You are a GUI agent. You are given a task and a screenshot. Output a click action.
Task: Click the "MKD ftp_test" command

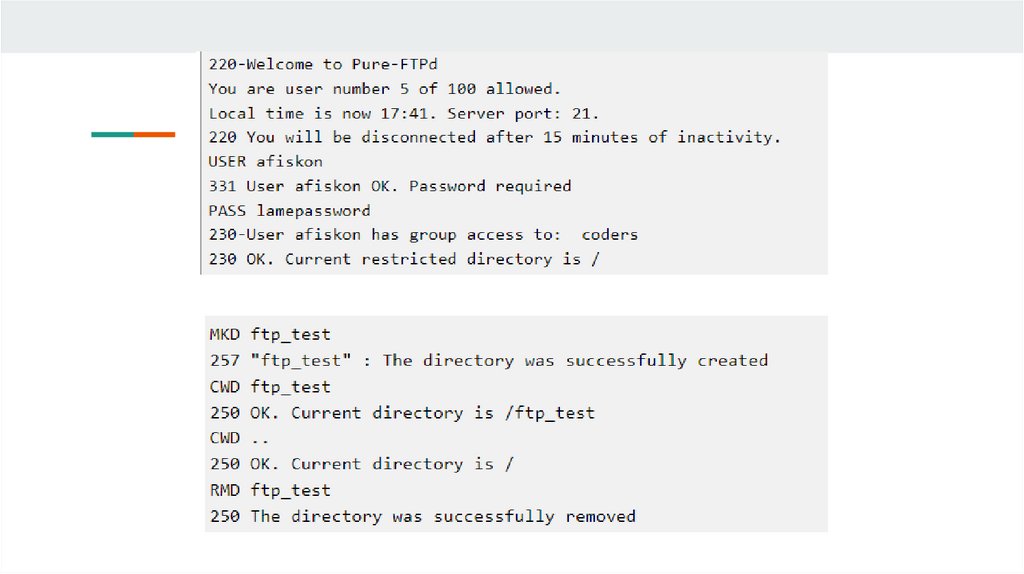click(x=269, y=334)
